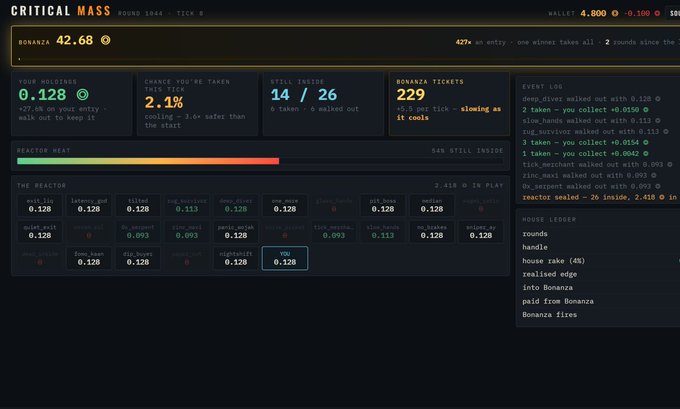Click log entry '3 taken – you collect +0.0154'
The width and height of the screenshot is (680, 409).
(585, 142)
